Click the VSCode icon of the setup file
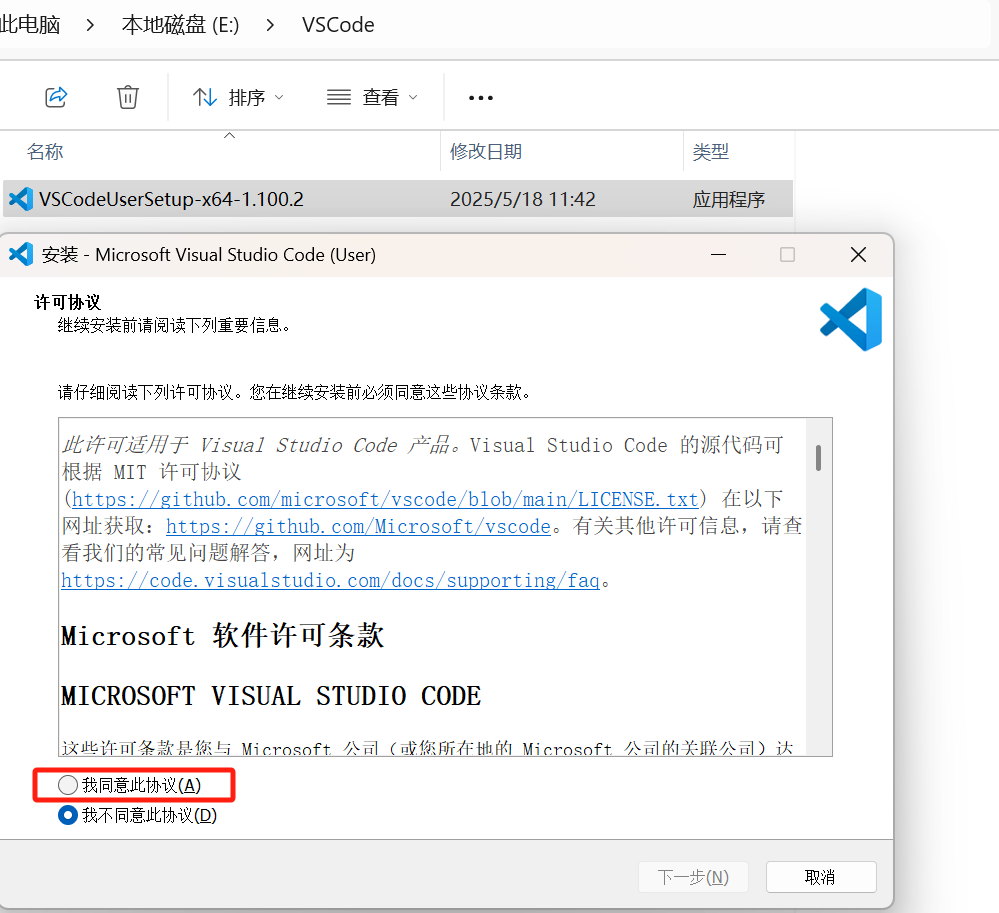 click(20, 199)
